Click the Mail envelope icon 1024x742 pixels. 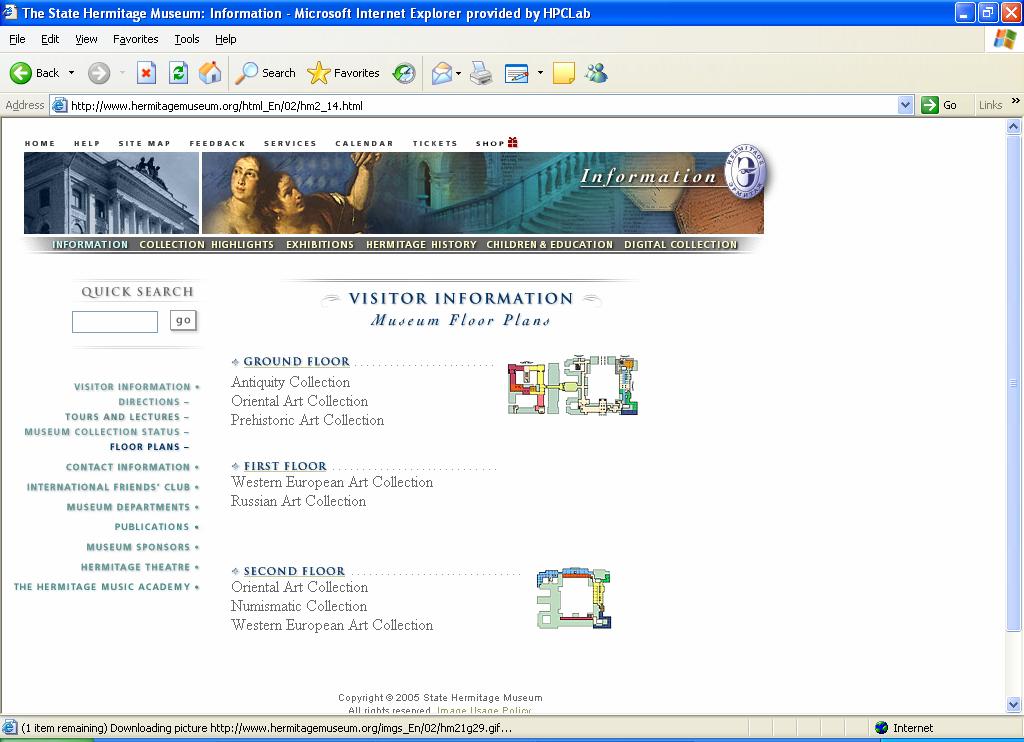[442, 73]
